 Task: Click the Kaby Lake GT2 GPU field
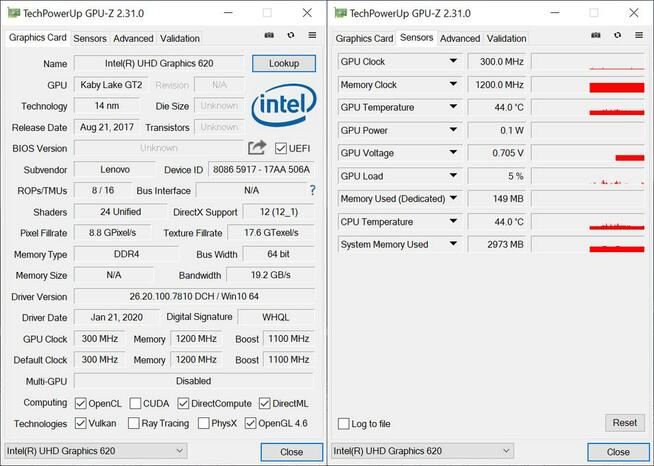(x=111, y=85)
